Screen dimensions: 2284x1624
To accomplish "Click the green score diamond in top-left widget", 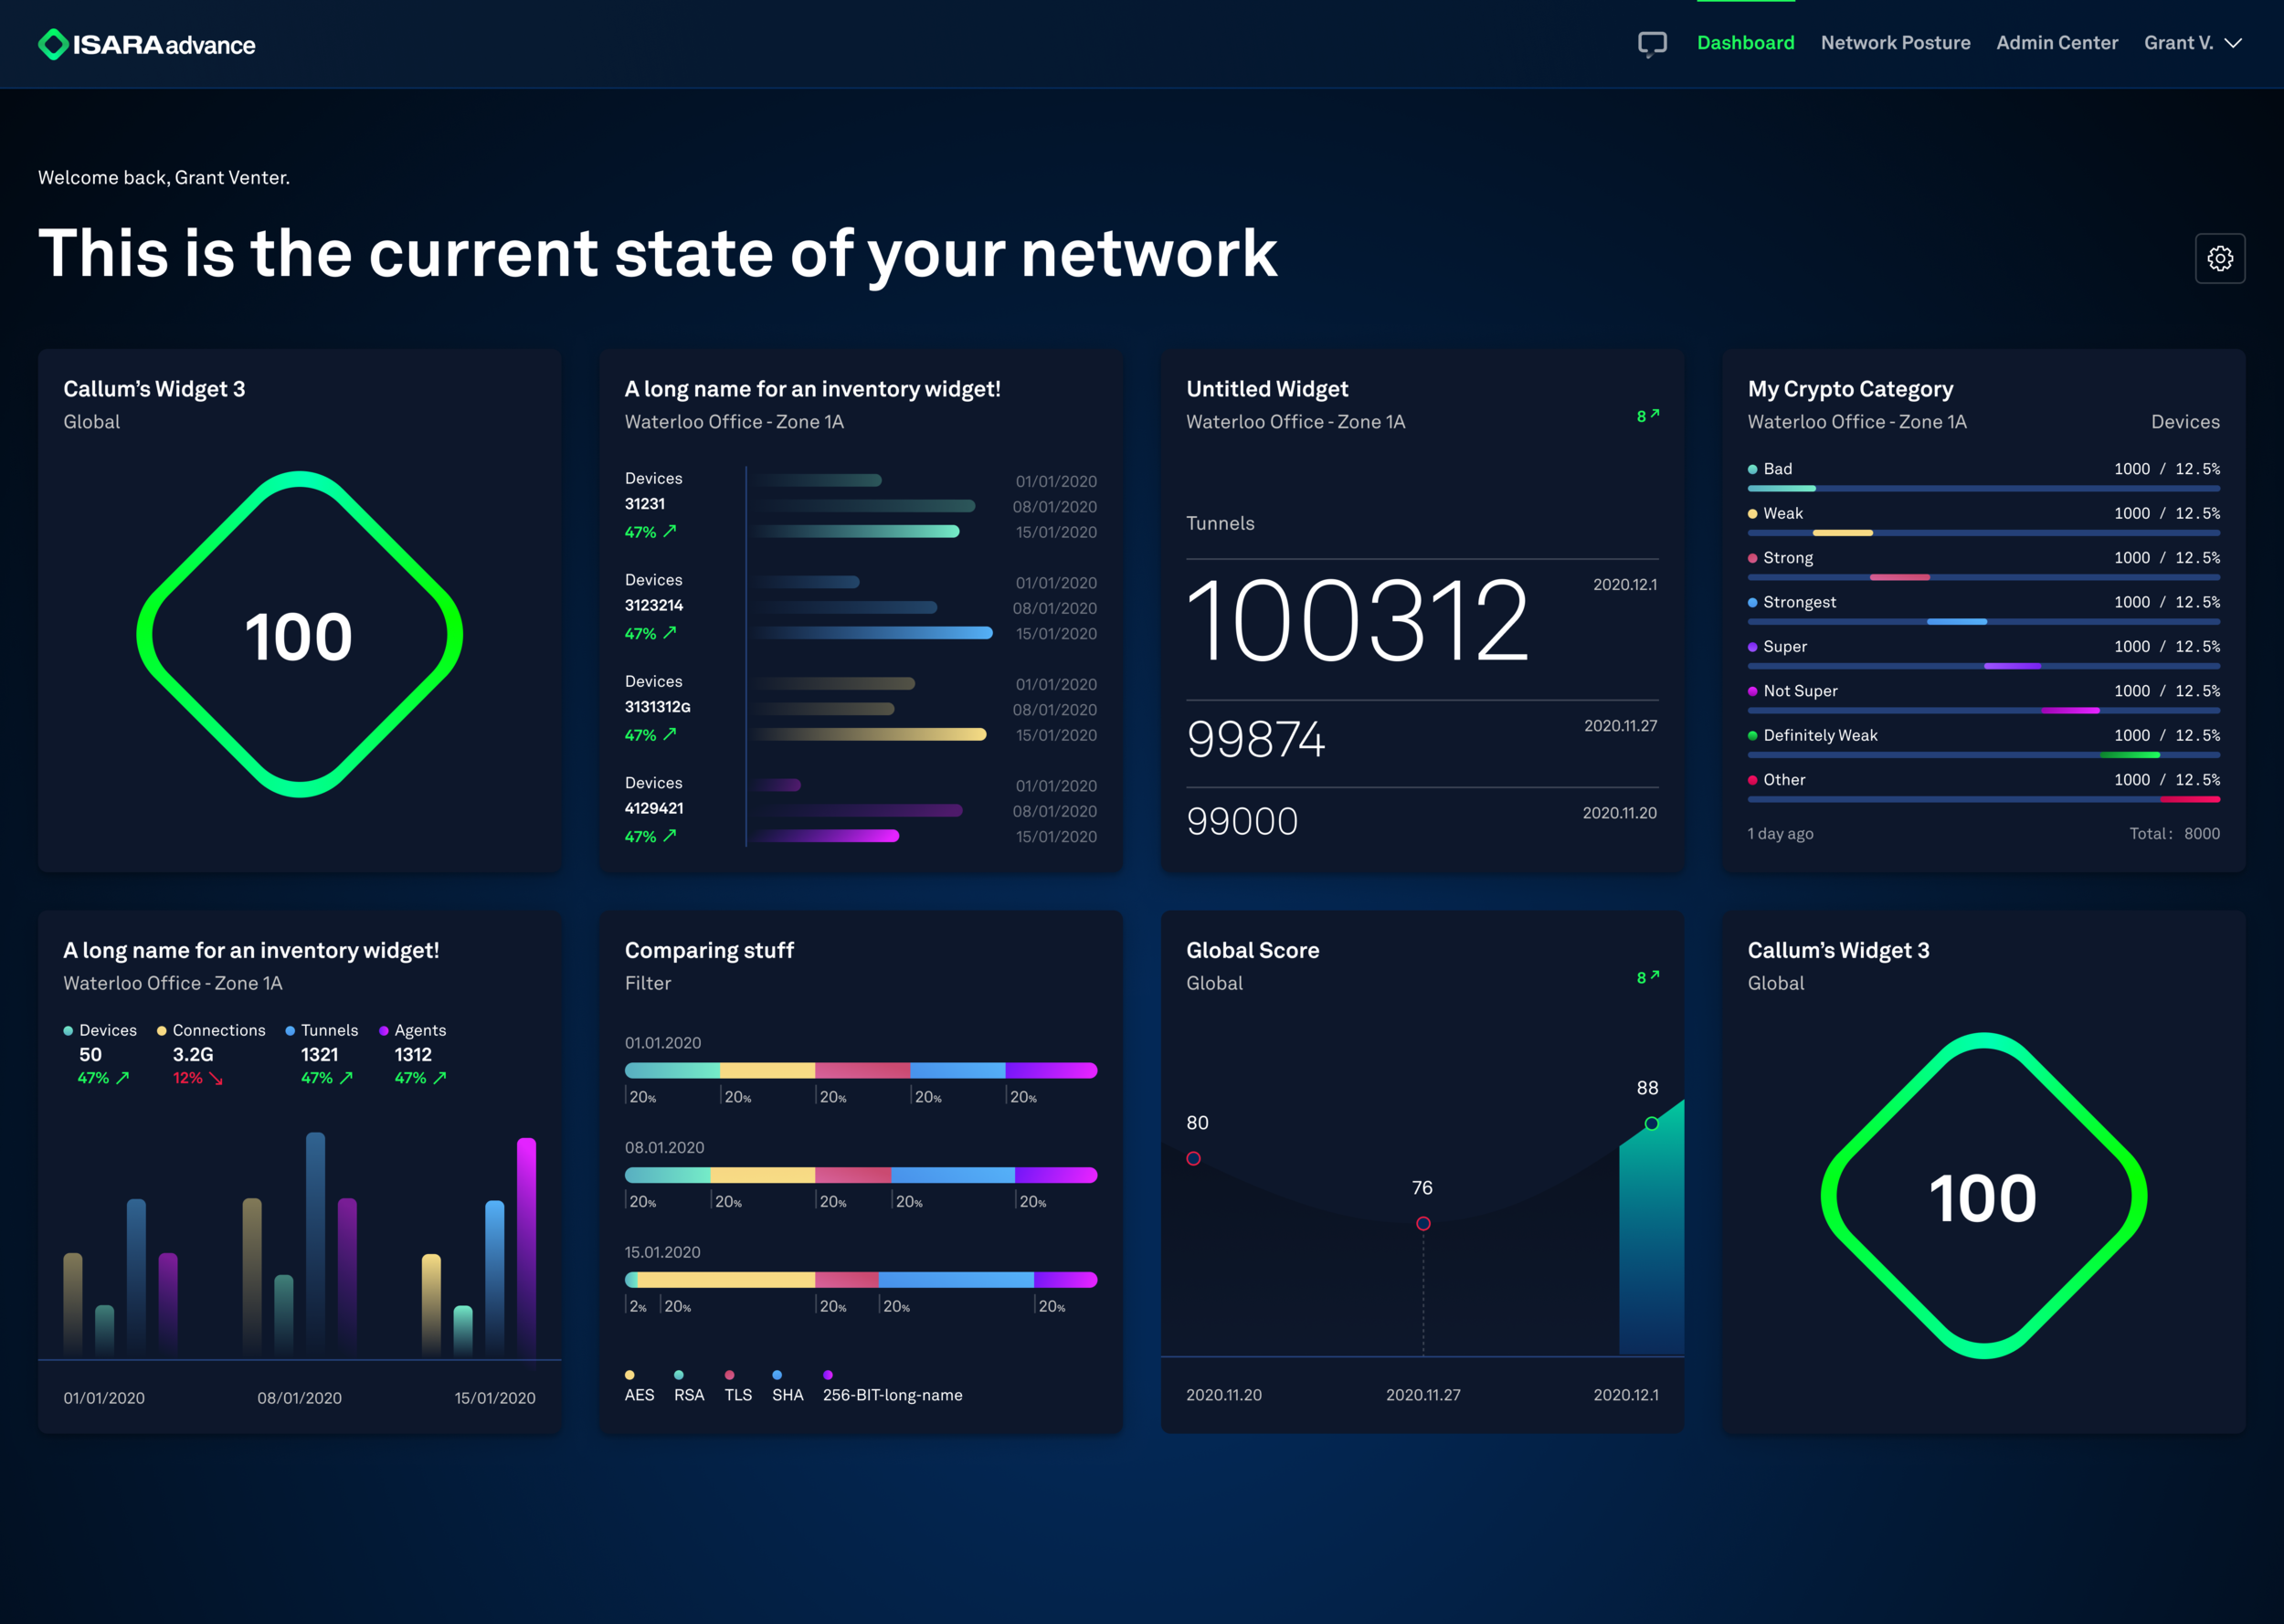I will tap(299, 634).
